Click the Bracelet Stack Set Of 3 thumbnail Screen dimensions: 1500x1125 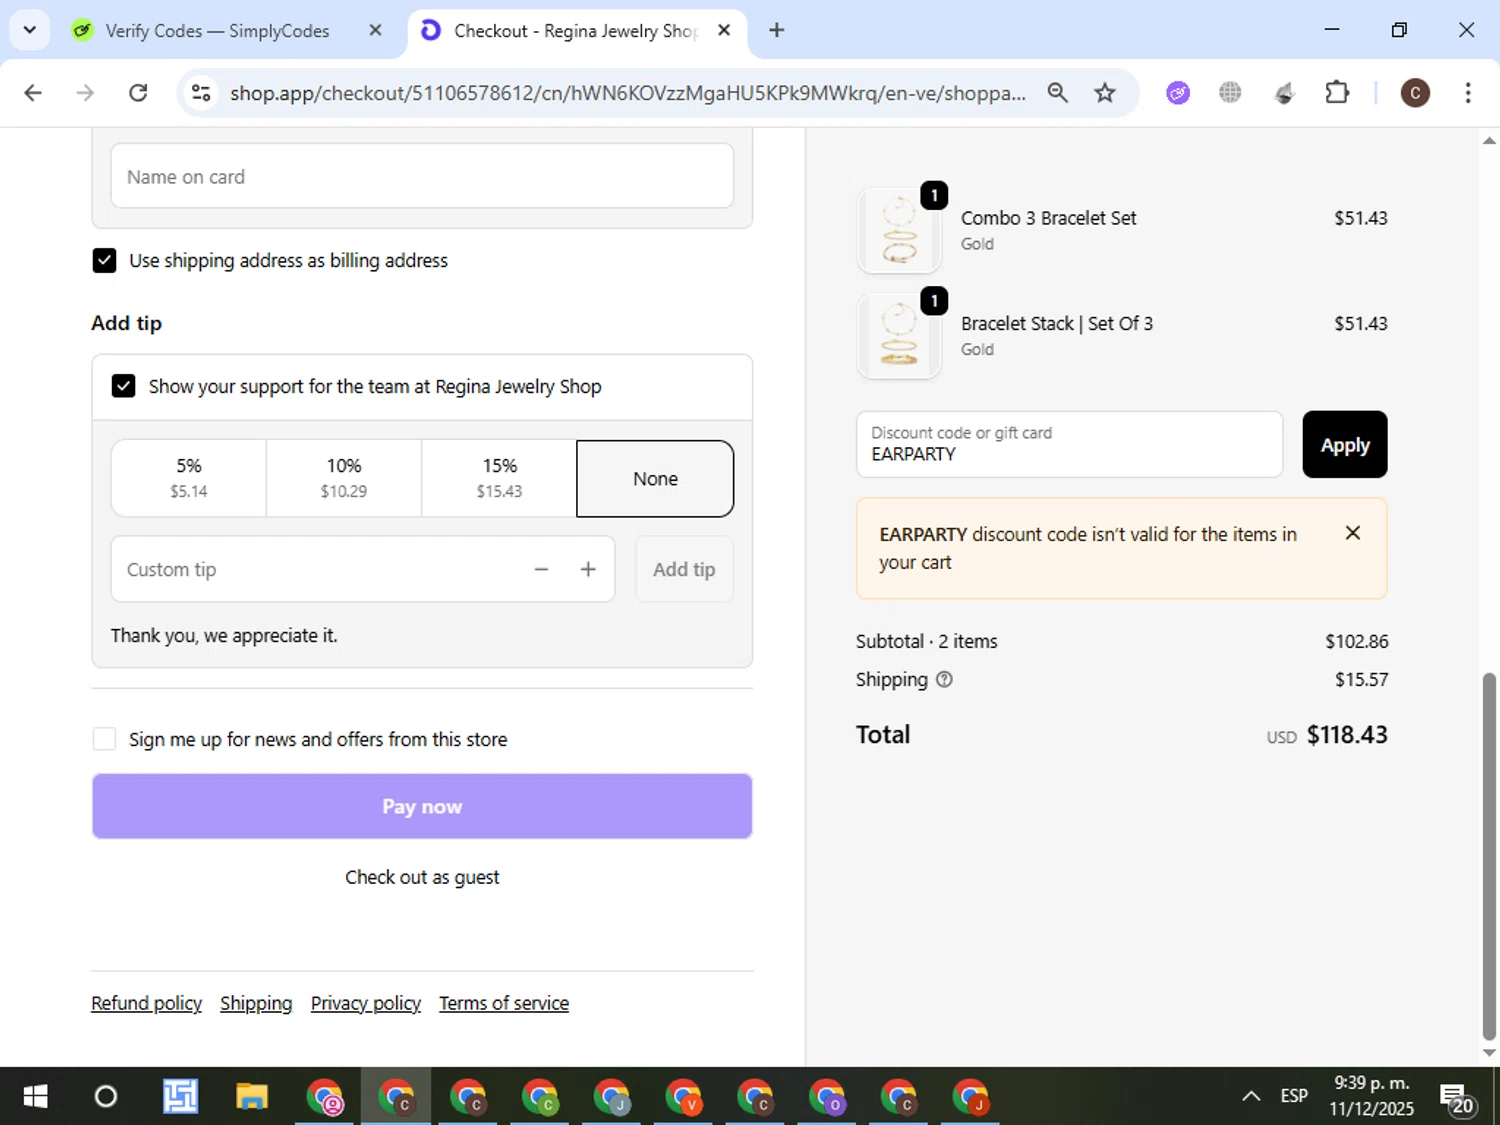(x=899, y=336)
